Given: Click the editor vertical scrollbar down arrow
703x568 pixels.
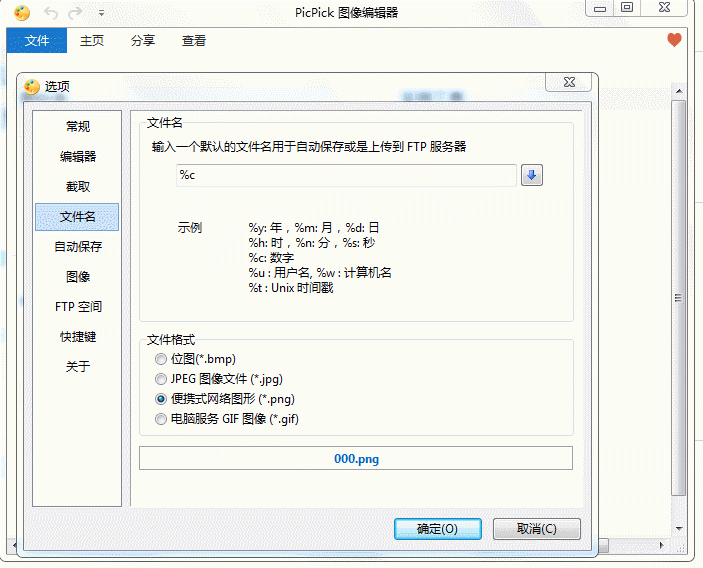Looking at the screenshot, I should click(679, 529).
